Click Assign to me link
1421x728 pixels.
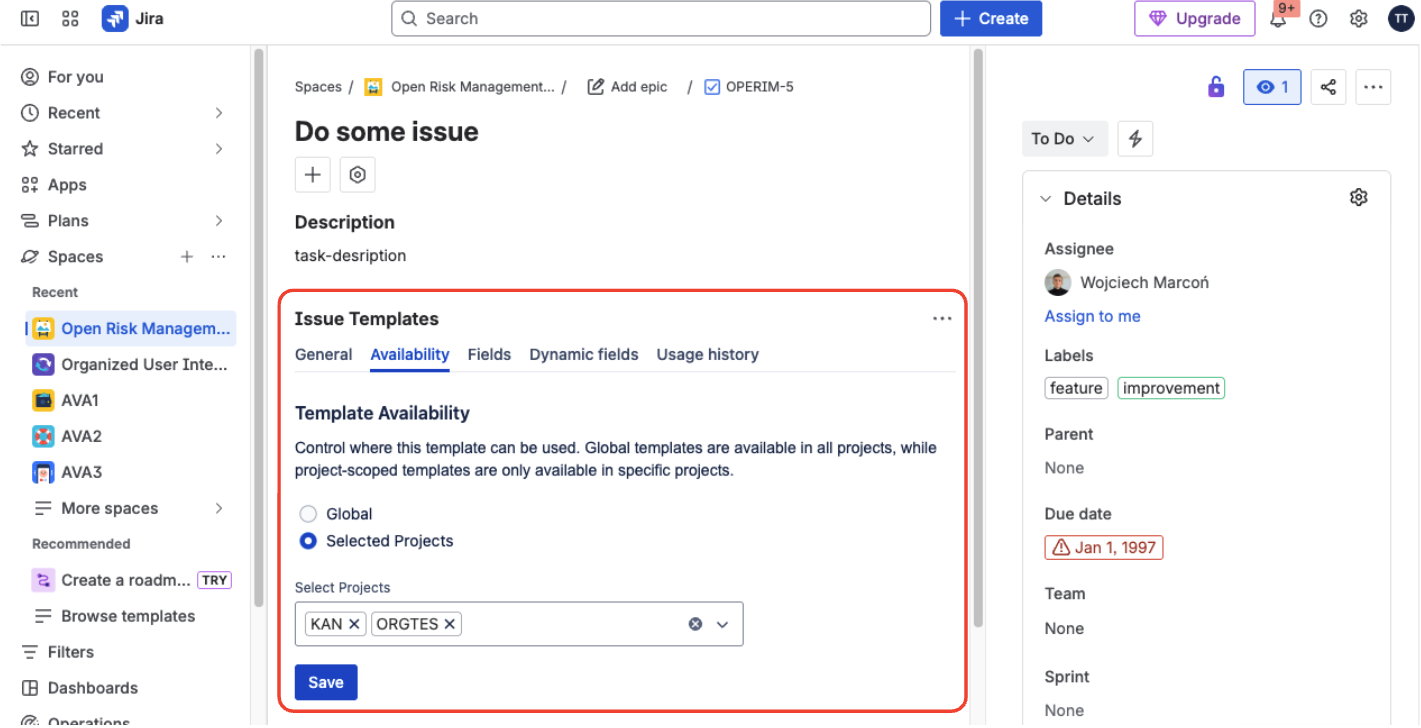(1092, 316)
